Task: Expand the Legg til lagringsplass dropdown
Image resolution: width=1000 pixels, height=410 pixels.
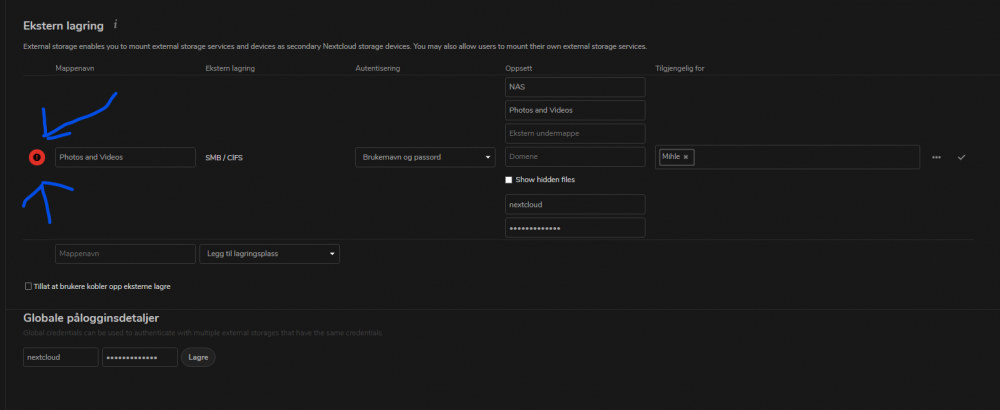Action: (x=269, y=254)
